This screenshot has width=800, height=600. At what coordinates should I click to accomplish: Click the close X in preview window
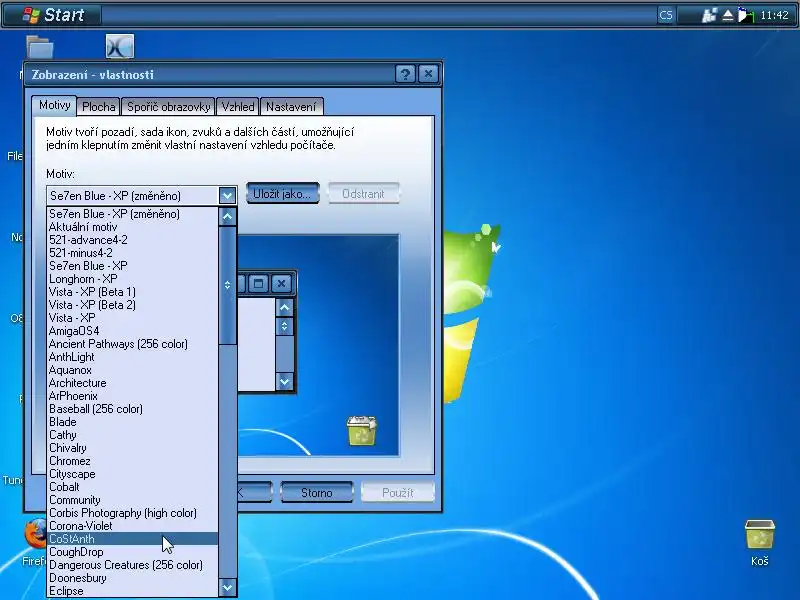(281, 283)
